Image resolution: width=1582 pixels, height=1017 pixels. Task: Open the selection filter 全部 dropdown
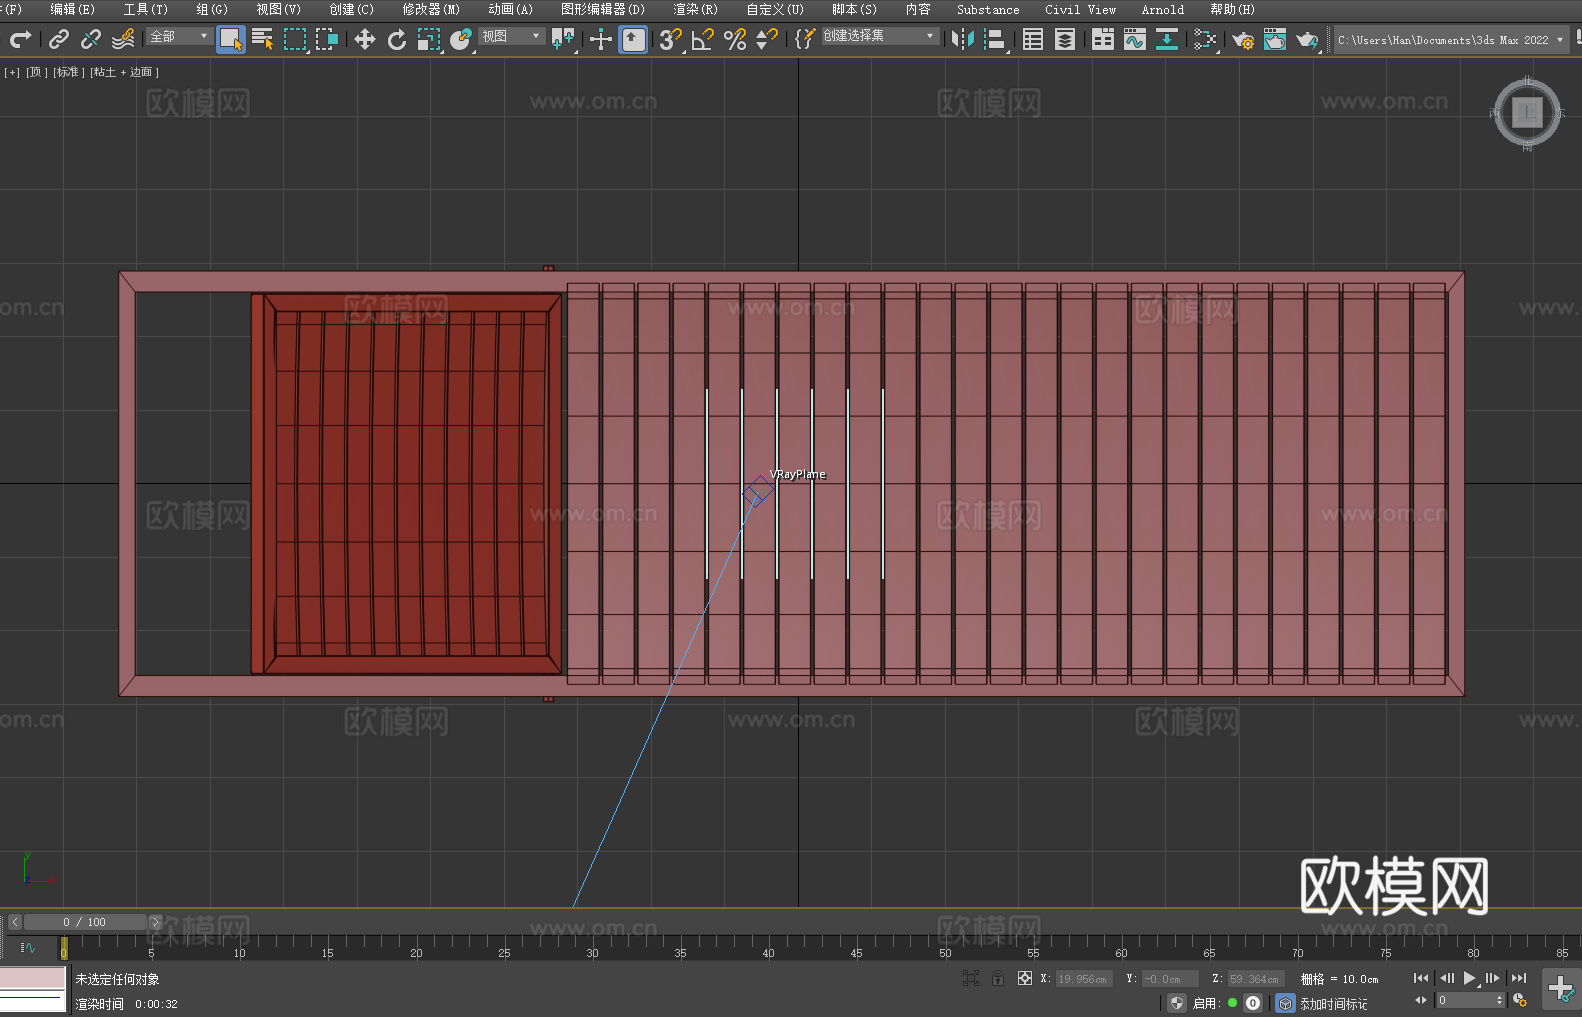(x=179, y=36)
